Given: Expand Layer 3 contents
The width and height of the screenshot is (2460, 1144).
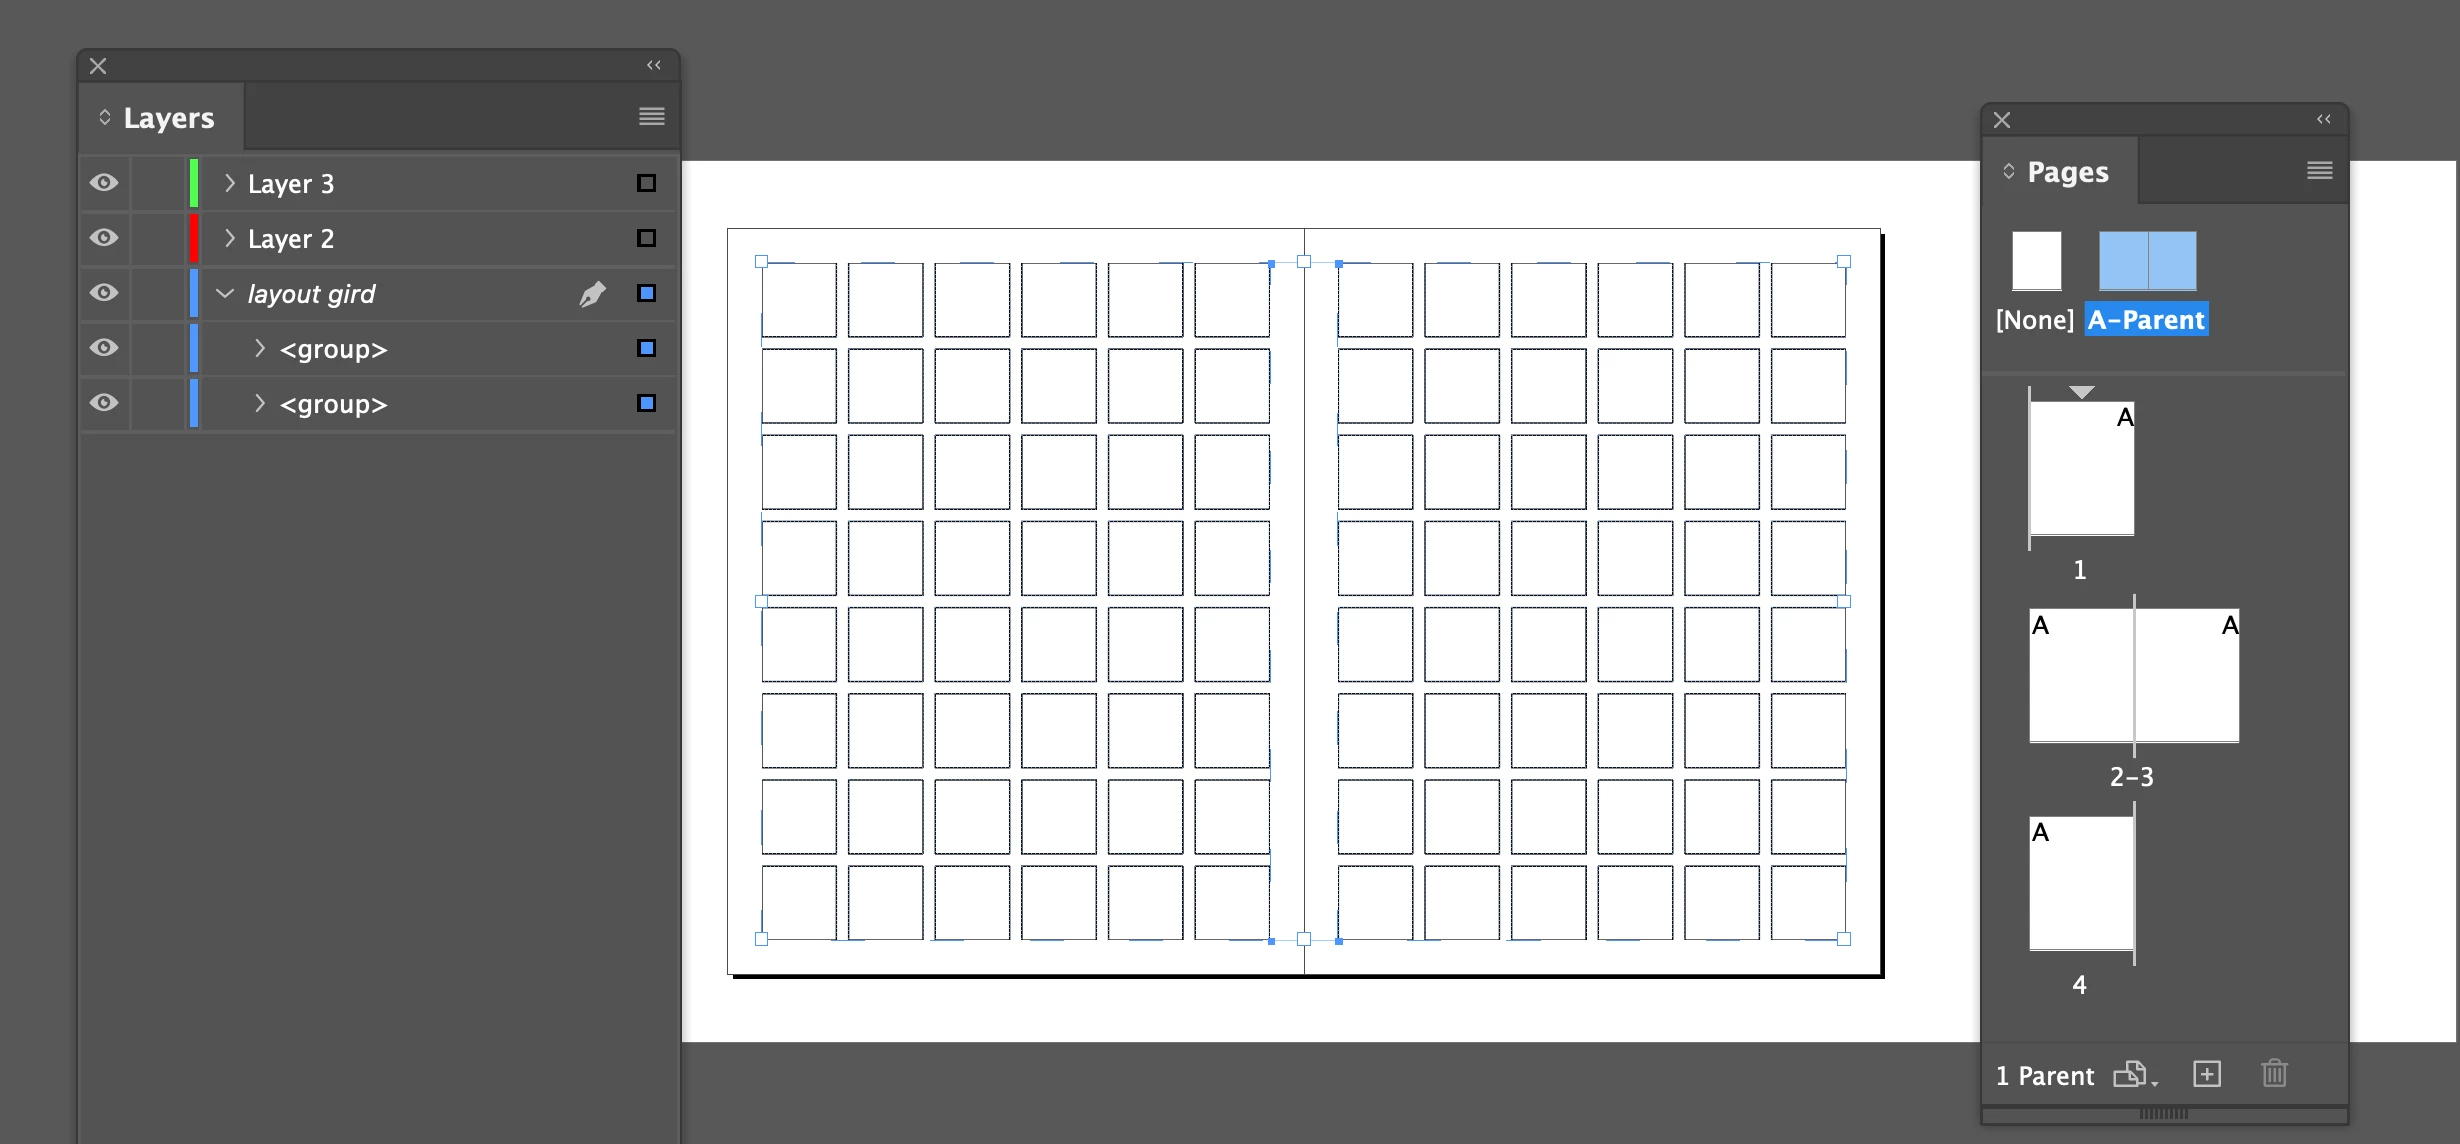Looking at the screenshot, I should coord(229,183).
